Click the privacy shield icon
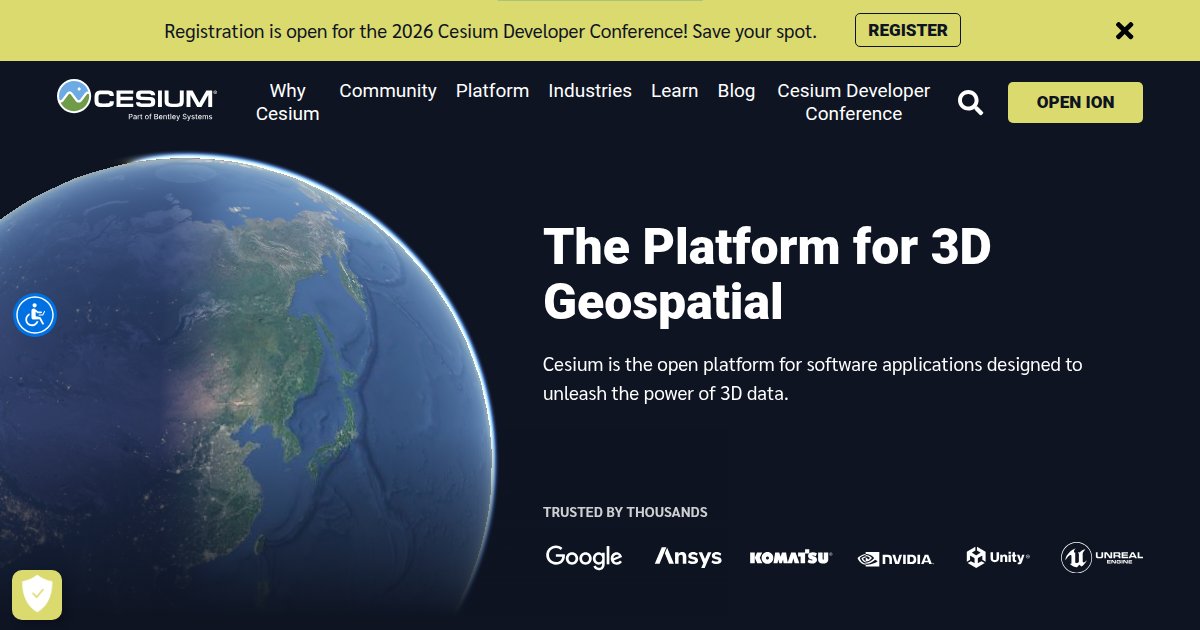This screenshot has width=1200, height=630. point(37,595)
